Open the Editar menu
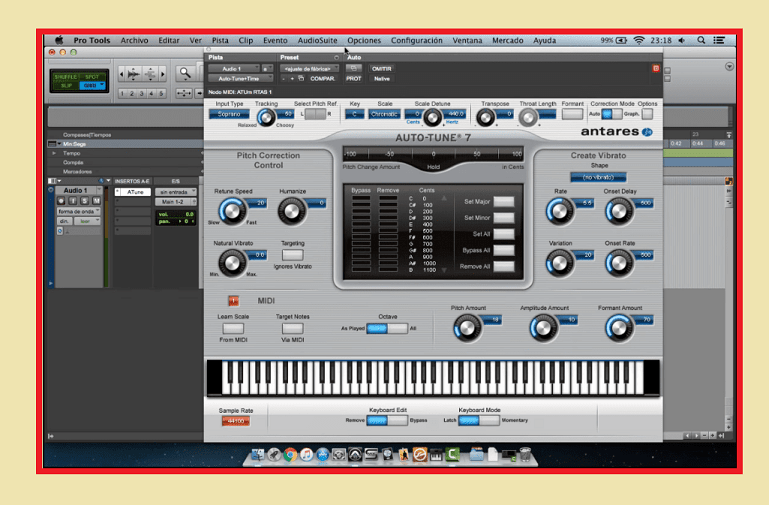This screenshot has height=505, width=769. 169,40
